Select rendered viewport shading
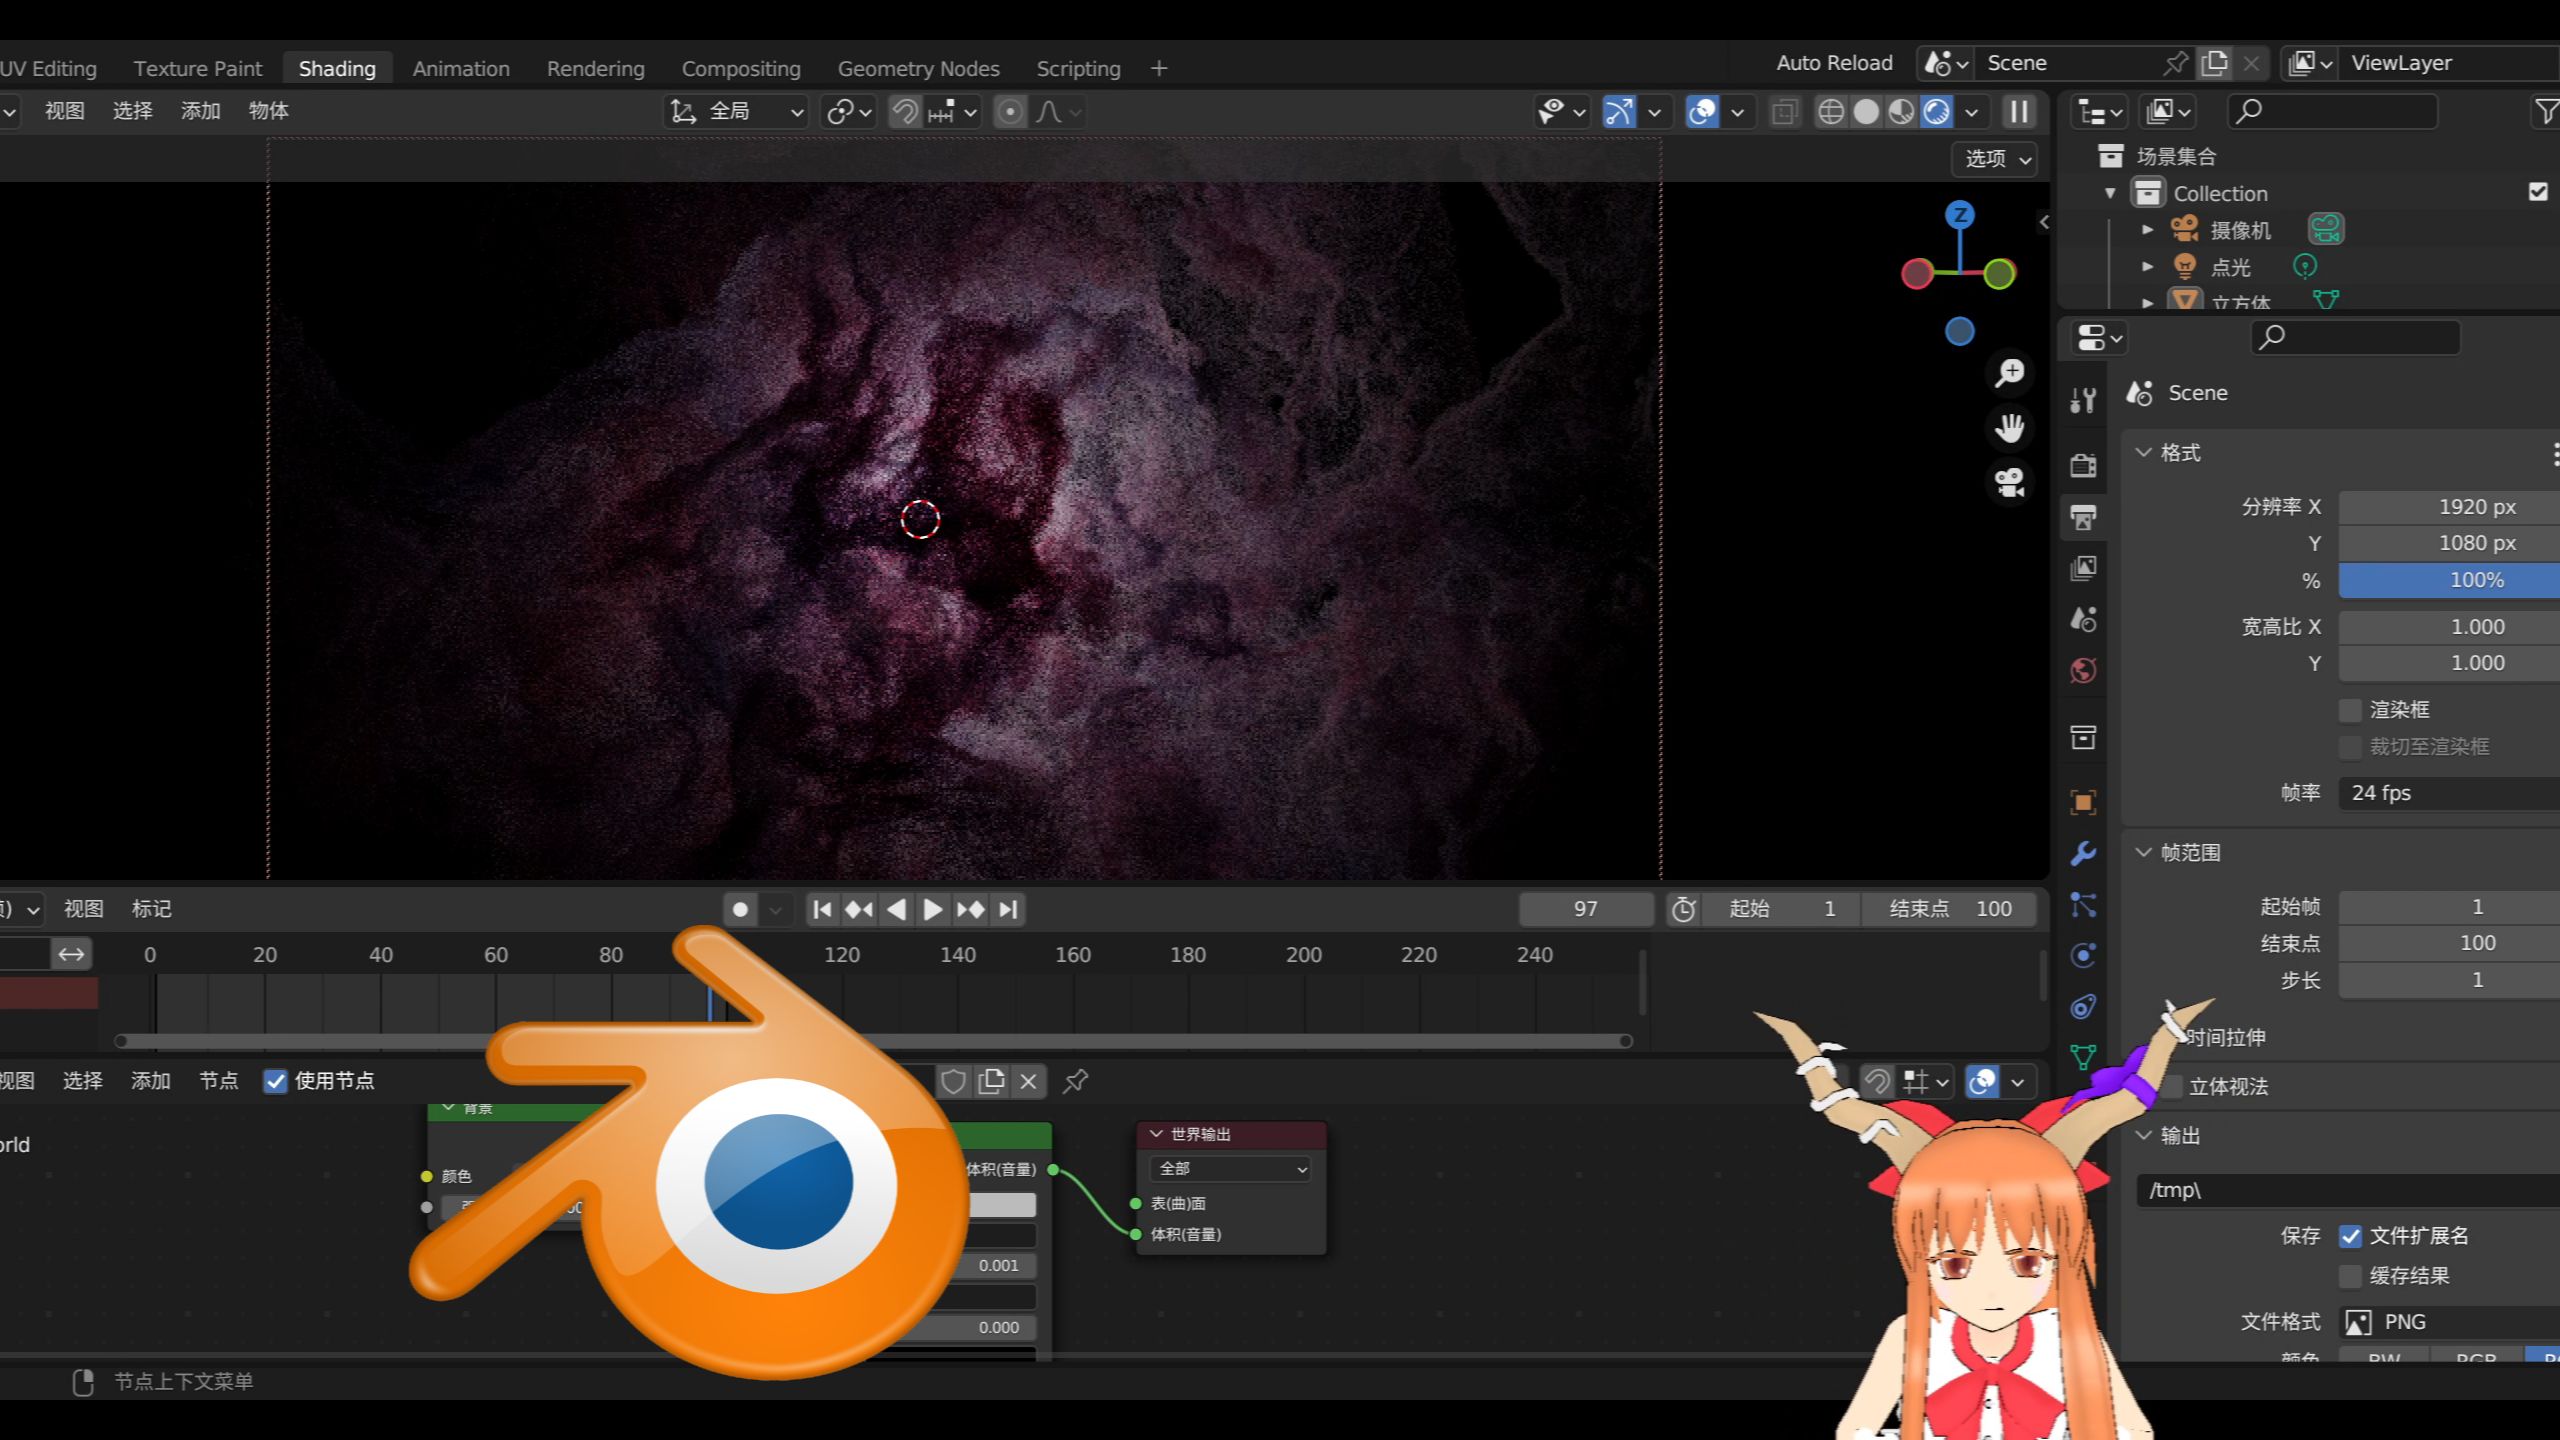The width and height of the screenshot is (2560, 1440). click(x=1937, y=112)
